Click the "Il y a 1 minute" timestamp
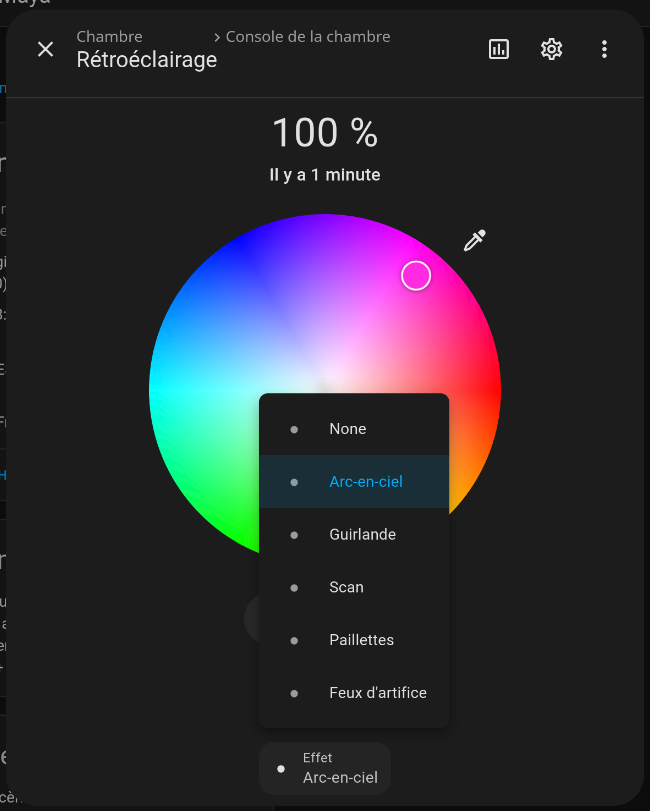The width and height of the screenshot is (650, 811). pyautogui.click(x=325, y=175)
